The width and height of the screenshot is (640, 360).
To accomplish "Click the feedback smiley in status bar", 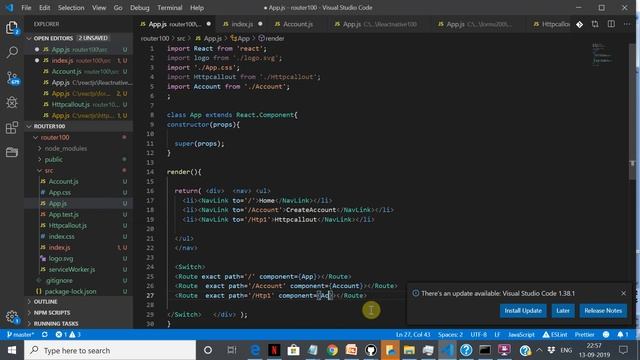I will click(x=606, y=334).
